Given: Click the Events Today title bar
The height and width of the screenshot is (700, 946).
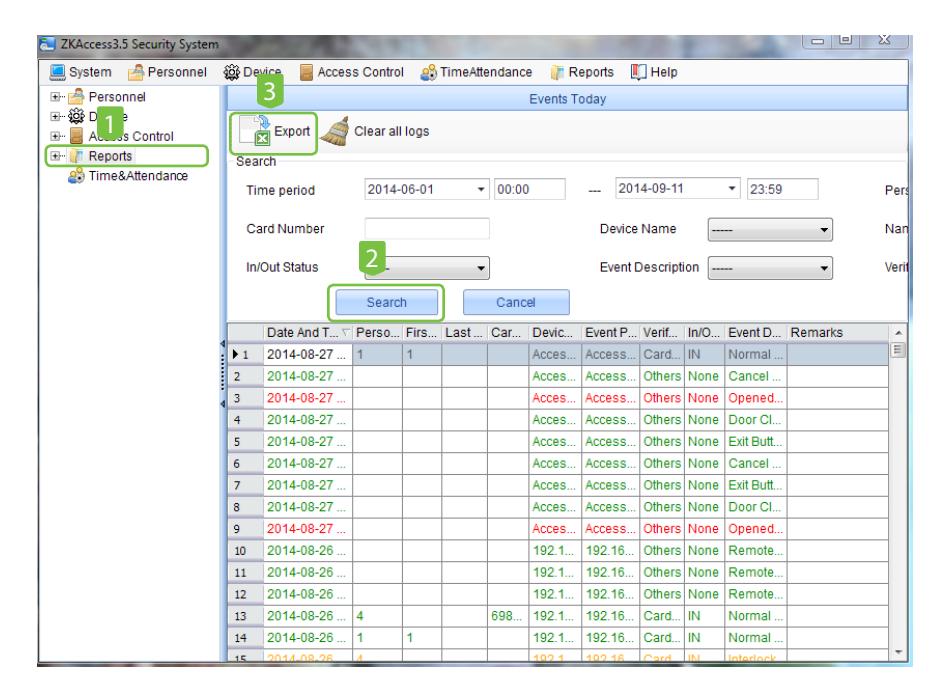Looking at the screenshot, I should (x=567, y=98).
